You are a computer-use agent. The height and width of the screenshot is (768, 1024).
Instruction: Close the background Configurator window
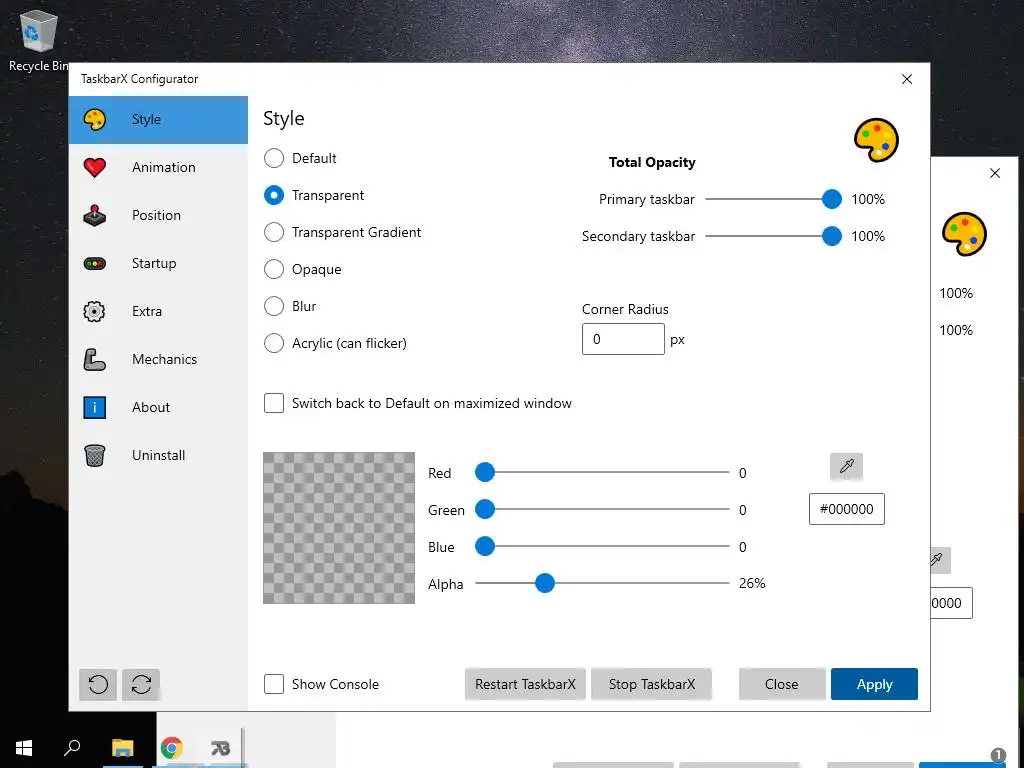(995, 173)
